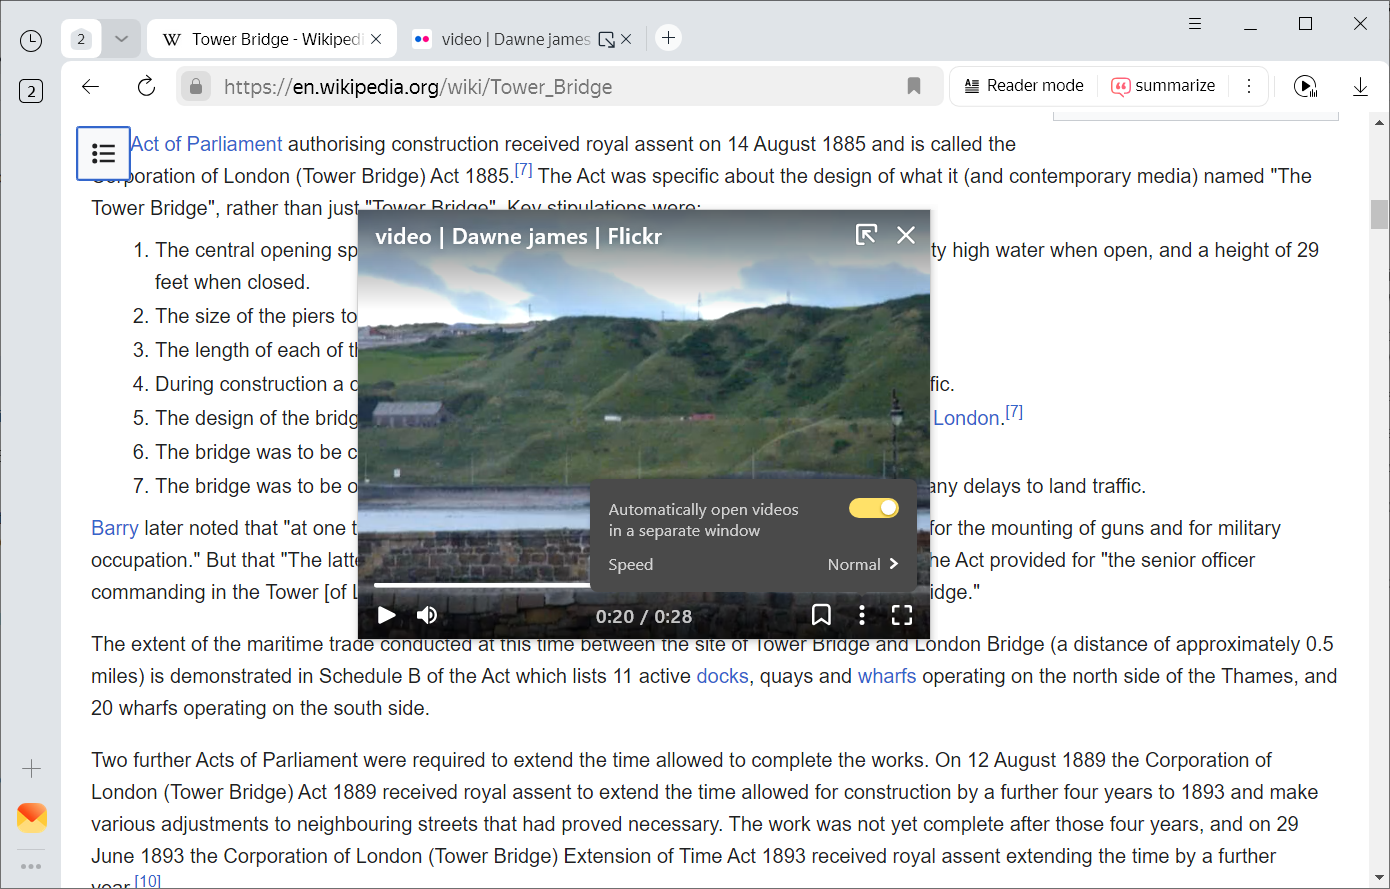Toggle automatically open videos in separate window
This screenshot has height=889, width=1390.
coord(873,509)
